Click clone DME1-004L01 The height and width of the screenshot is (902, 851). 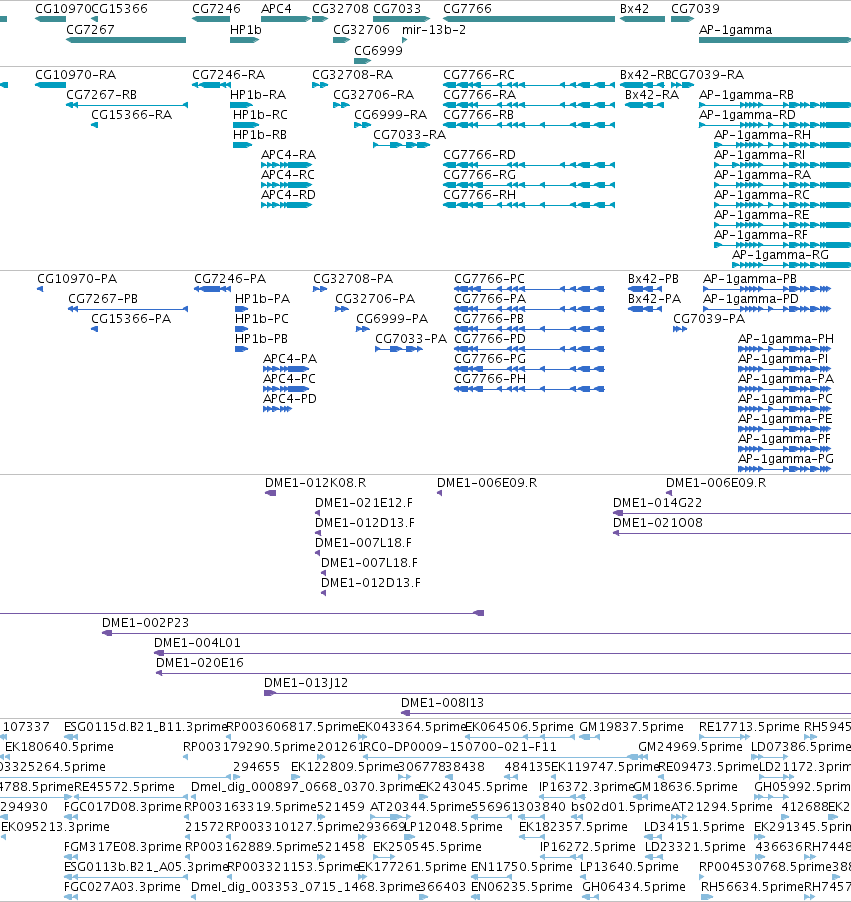(x=197, y=643)
